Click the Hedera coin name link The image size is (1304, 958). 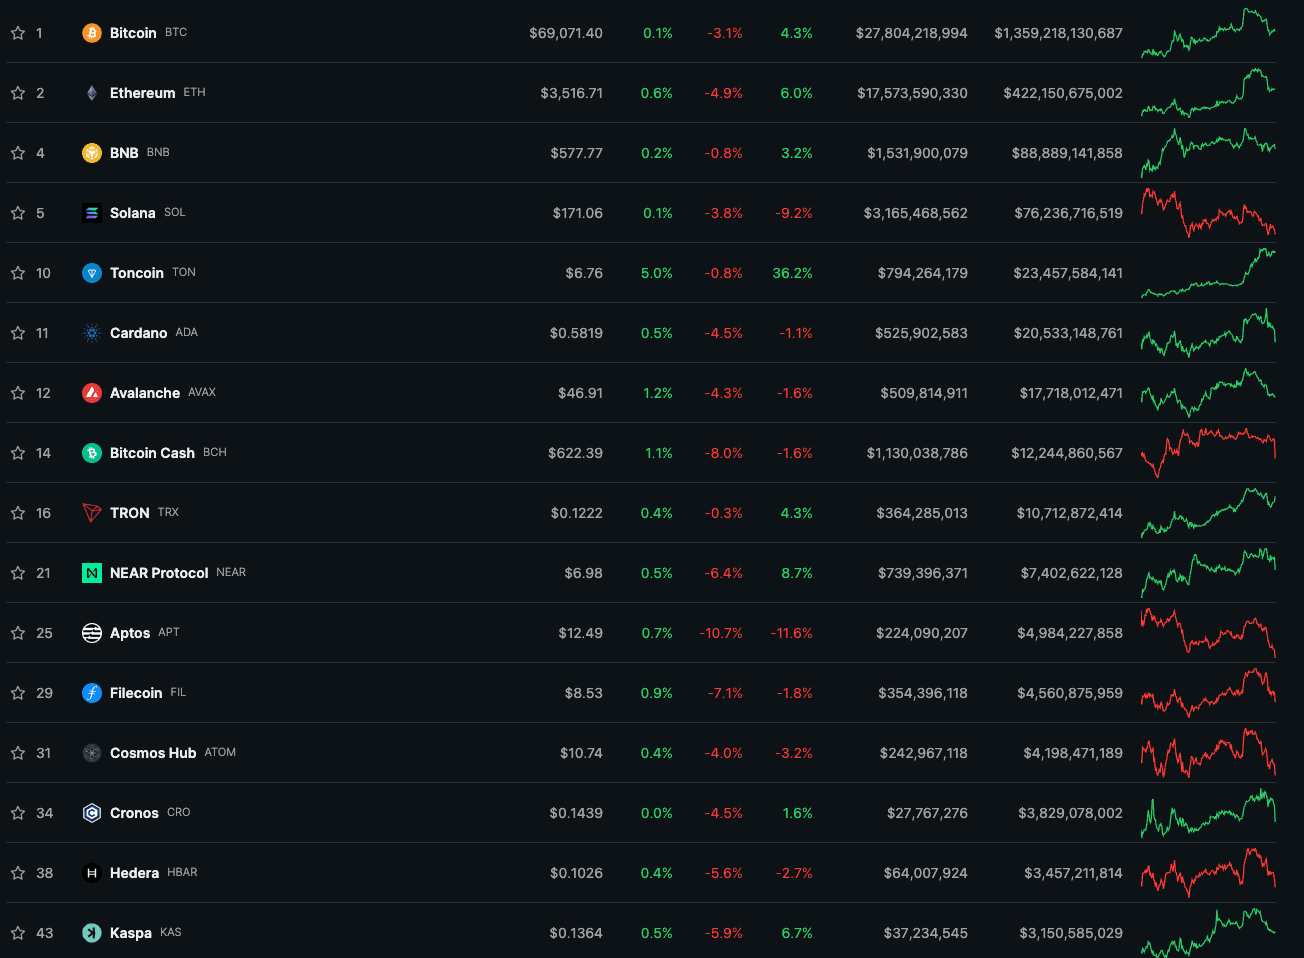tap(134, 873)
